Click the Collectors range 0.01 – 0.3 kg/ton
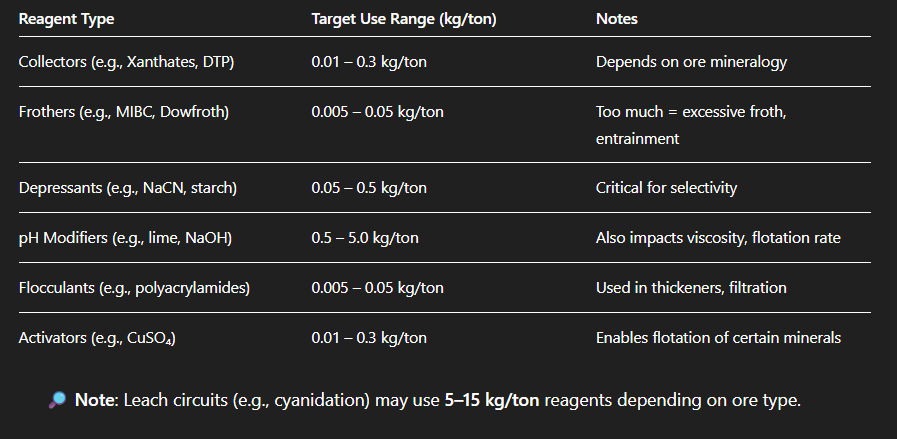The image size is (897, 439). pos(369,62)
